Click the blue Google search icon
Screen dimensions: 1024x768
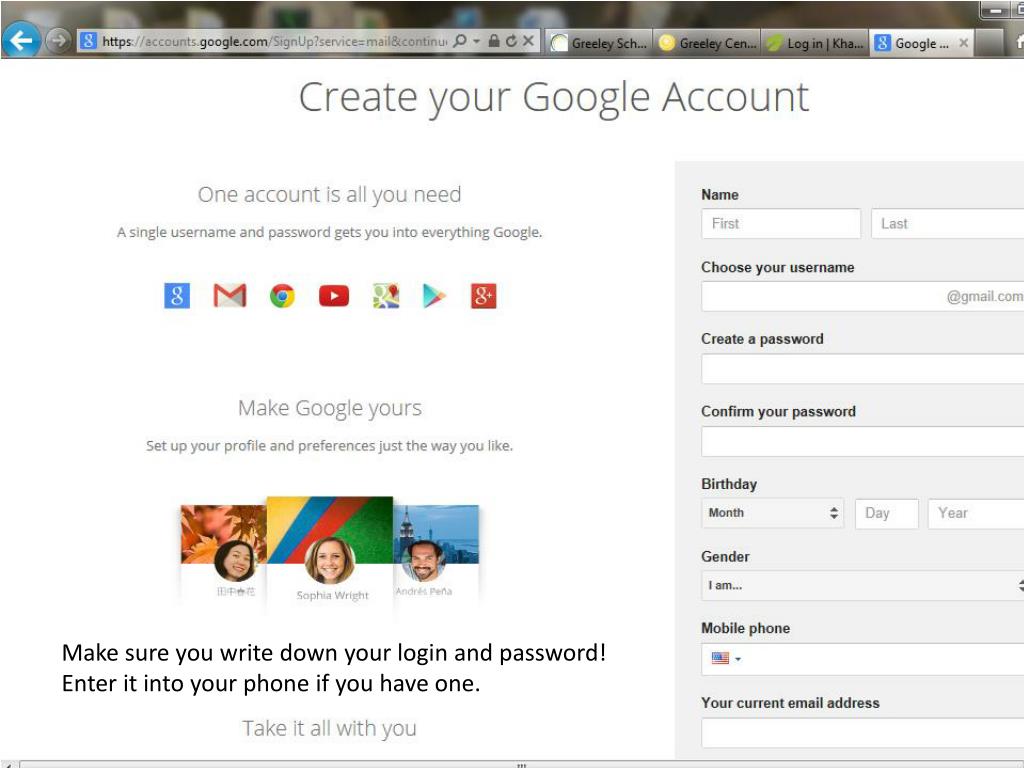pos(177,296)
